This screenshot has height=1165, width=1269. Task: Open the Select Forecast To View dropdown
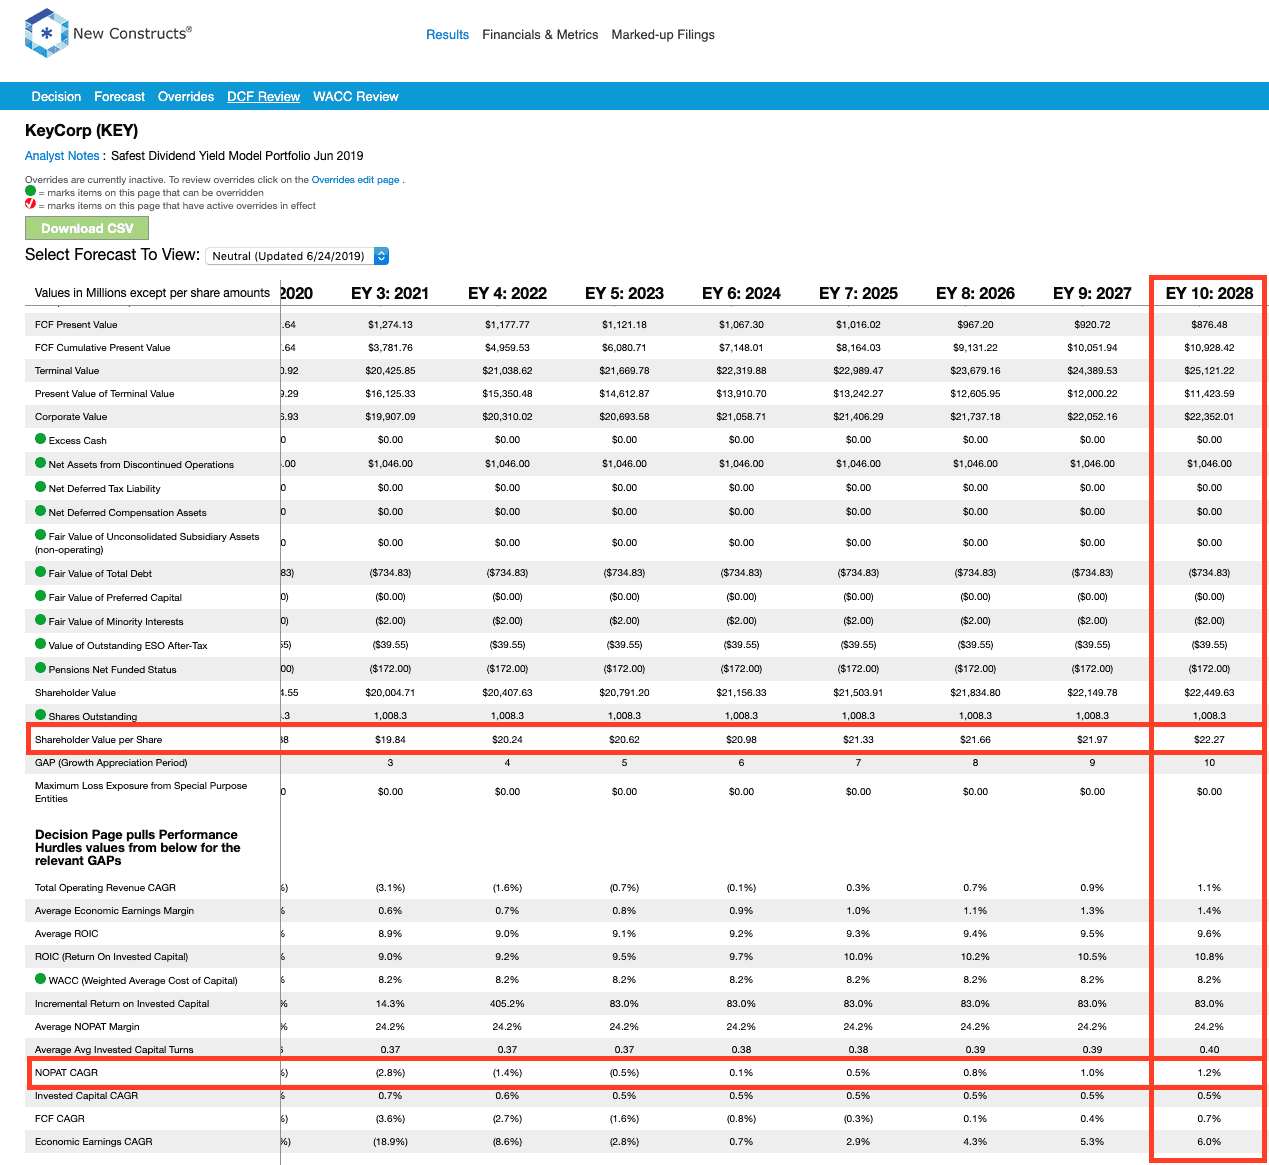pyautogui.click(x=297, y=256)
